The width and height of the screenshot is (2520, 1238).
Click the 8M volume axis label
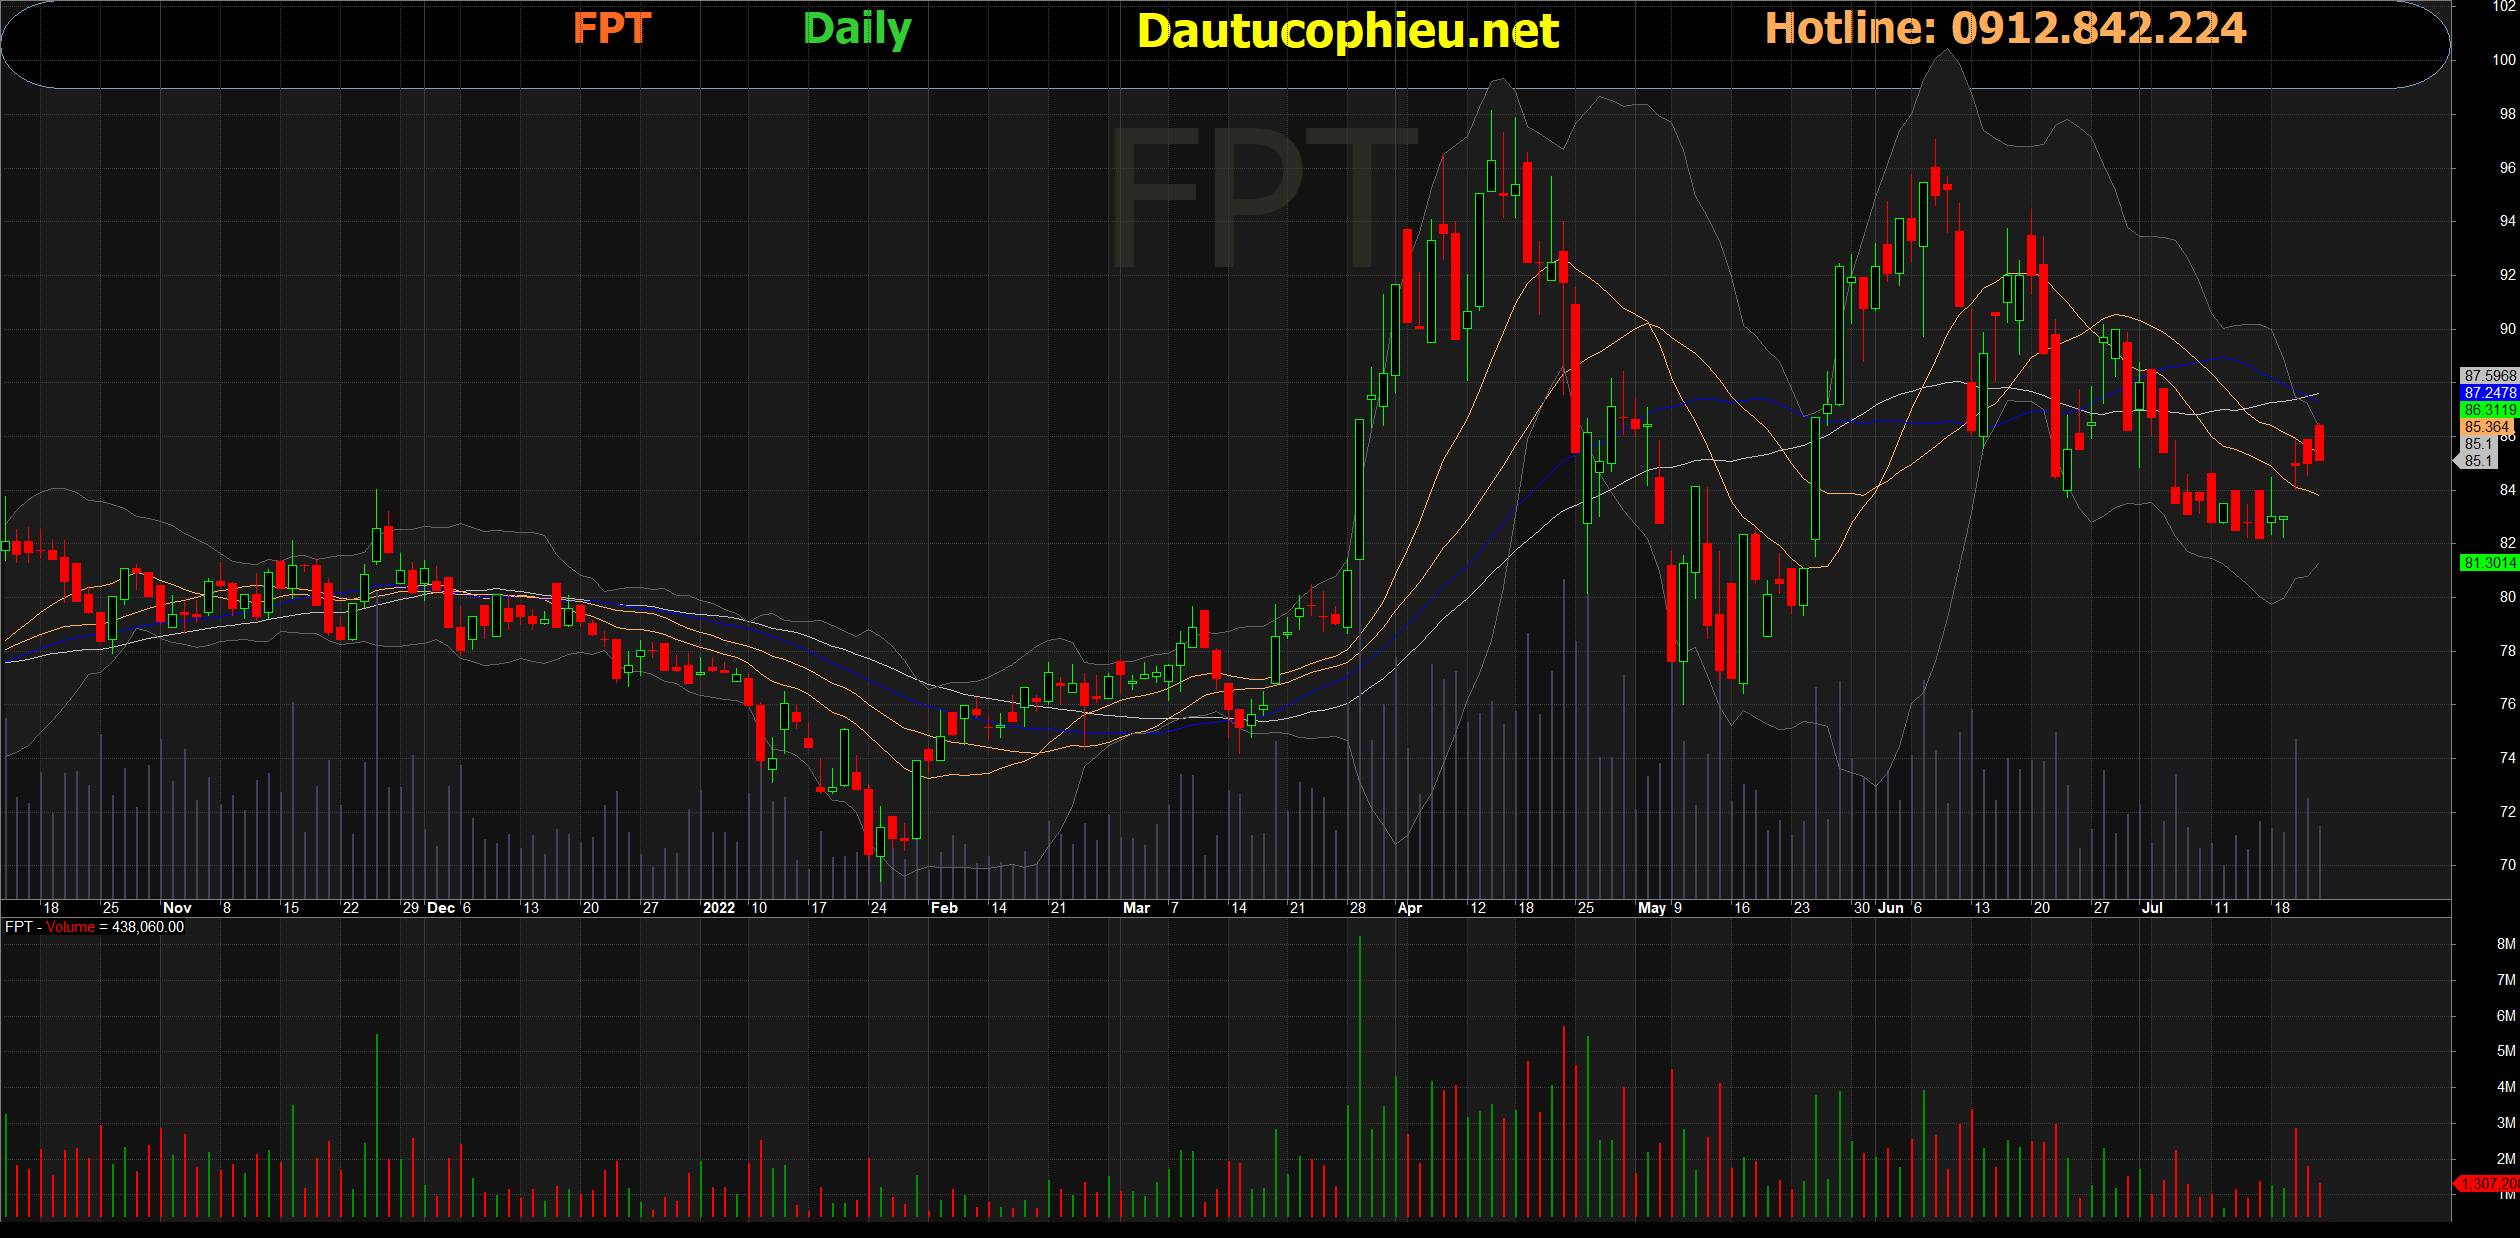pos(2505,944)
